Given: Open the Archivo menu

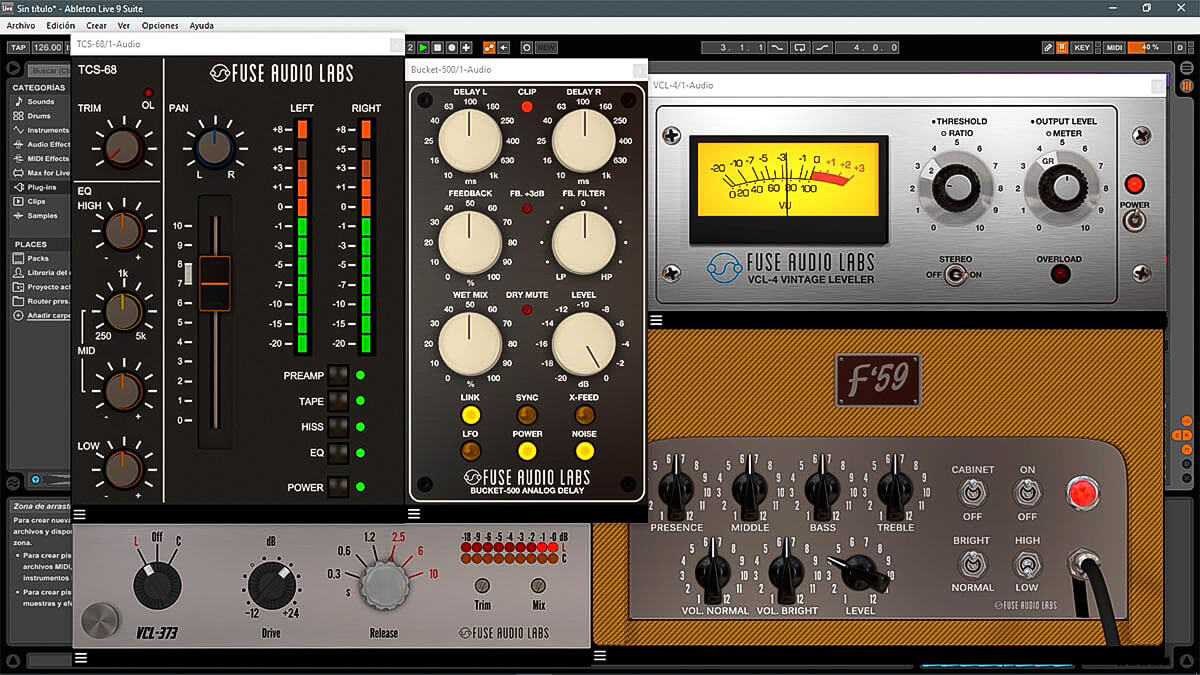Looking at the screenshot, I should [x=20, y=25].
